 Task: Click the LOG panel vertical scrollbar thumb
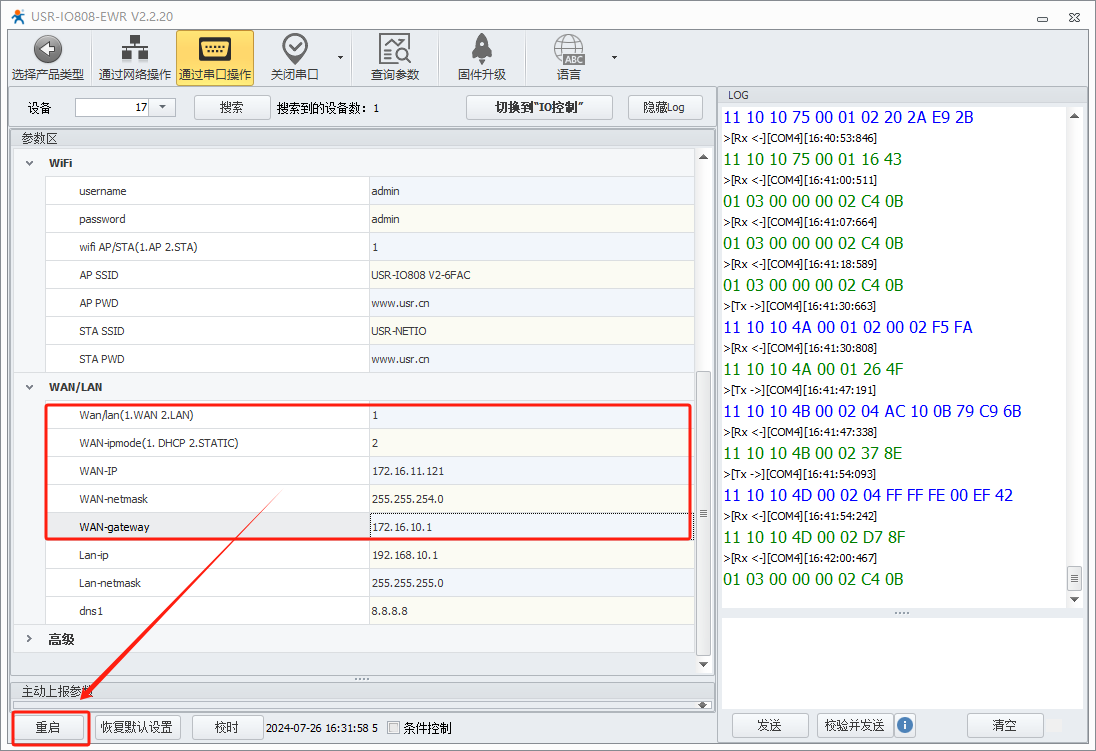(x=1075, y=578)
